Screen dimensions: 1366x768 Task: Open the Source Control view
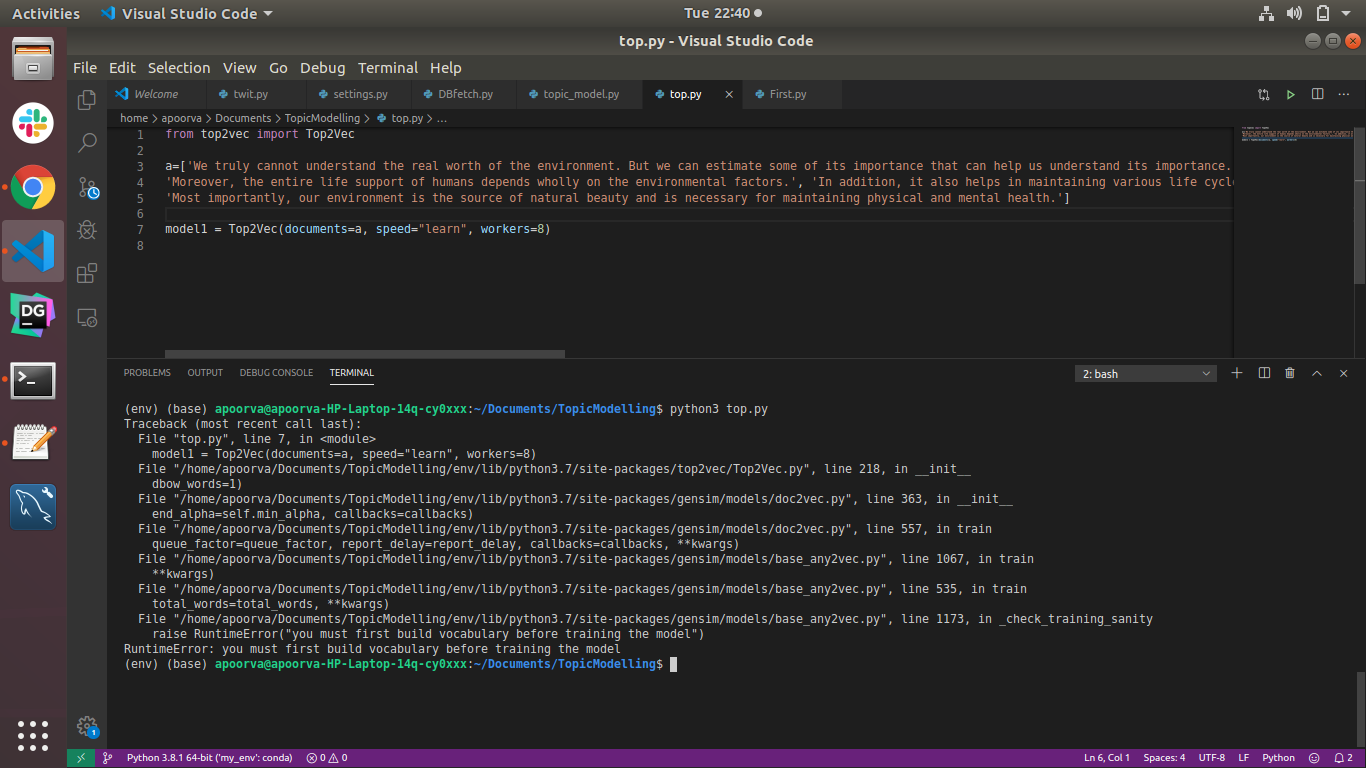pyautogui.click(x=87, y=187)
